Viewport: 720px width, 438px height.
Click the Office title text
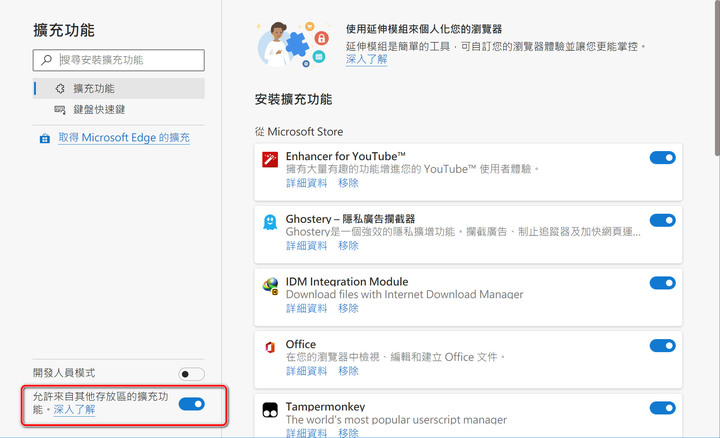pyautogui.click(x=301, y=344)
